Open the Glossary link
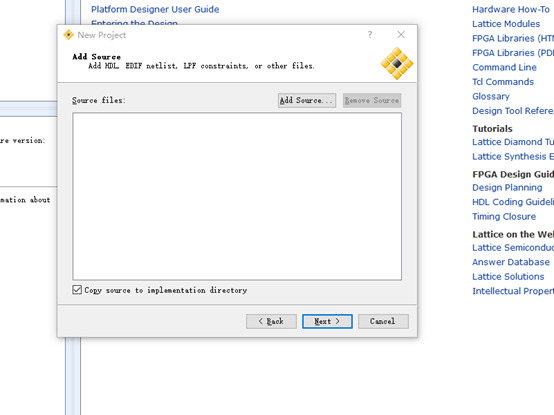Screen dimensions: 554x415 [491, 96]
